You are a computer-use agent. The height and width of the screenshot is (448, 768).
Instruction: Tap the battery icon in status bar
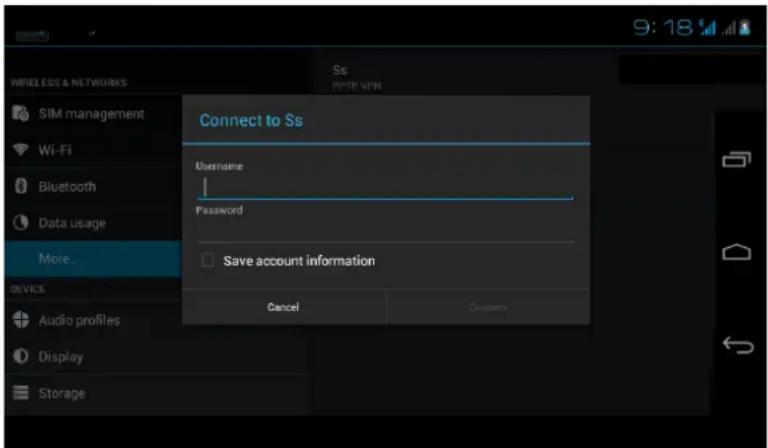(745, 27)
